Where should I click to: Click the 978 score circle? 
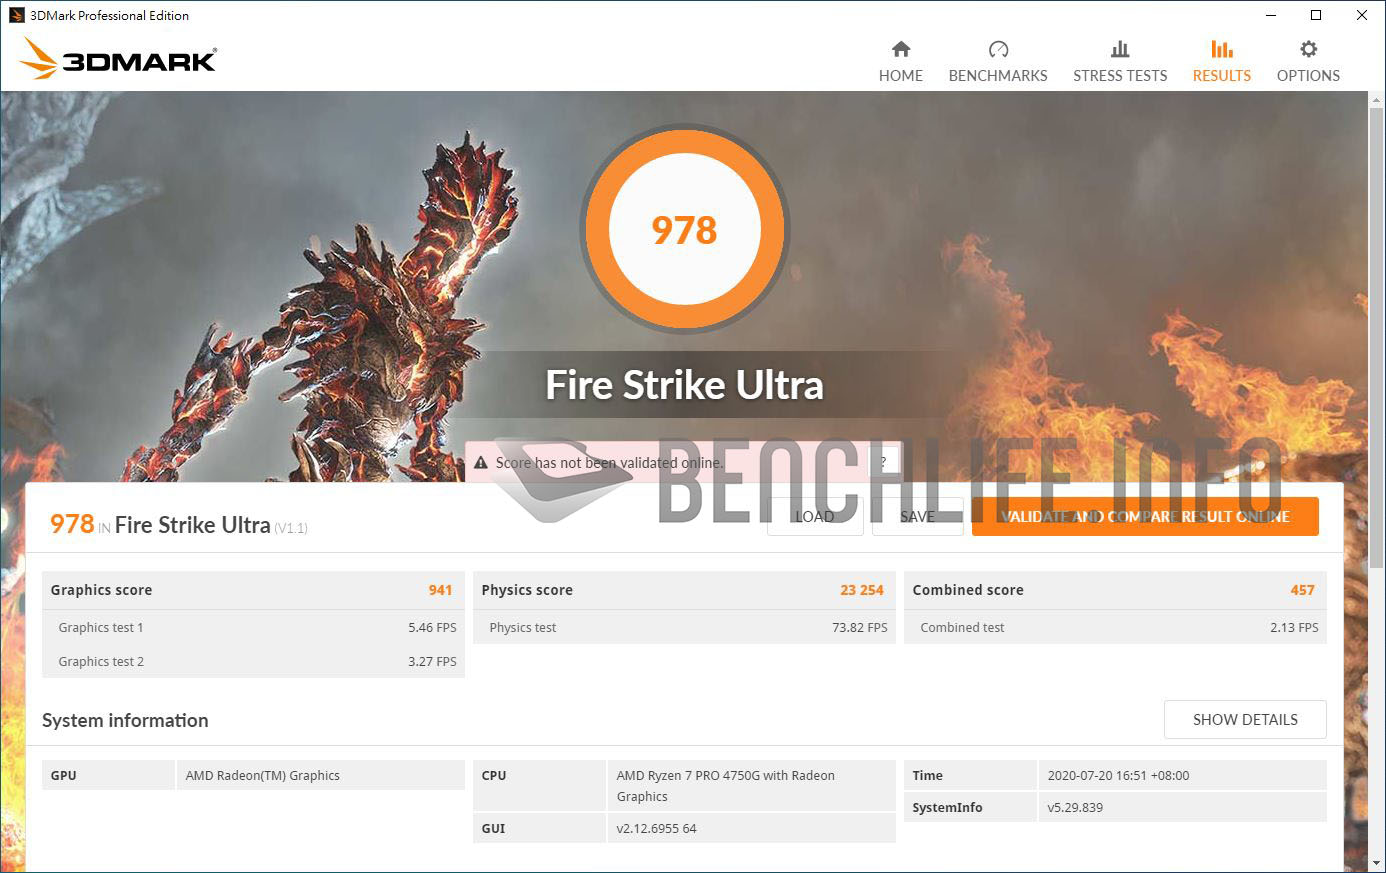684,229
